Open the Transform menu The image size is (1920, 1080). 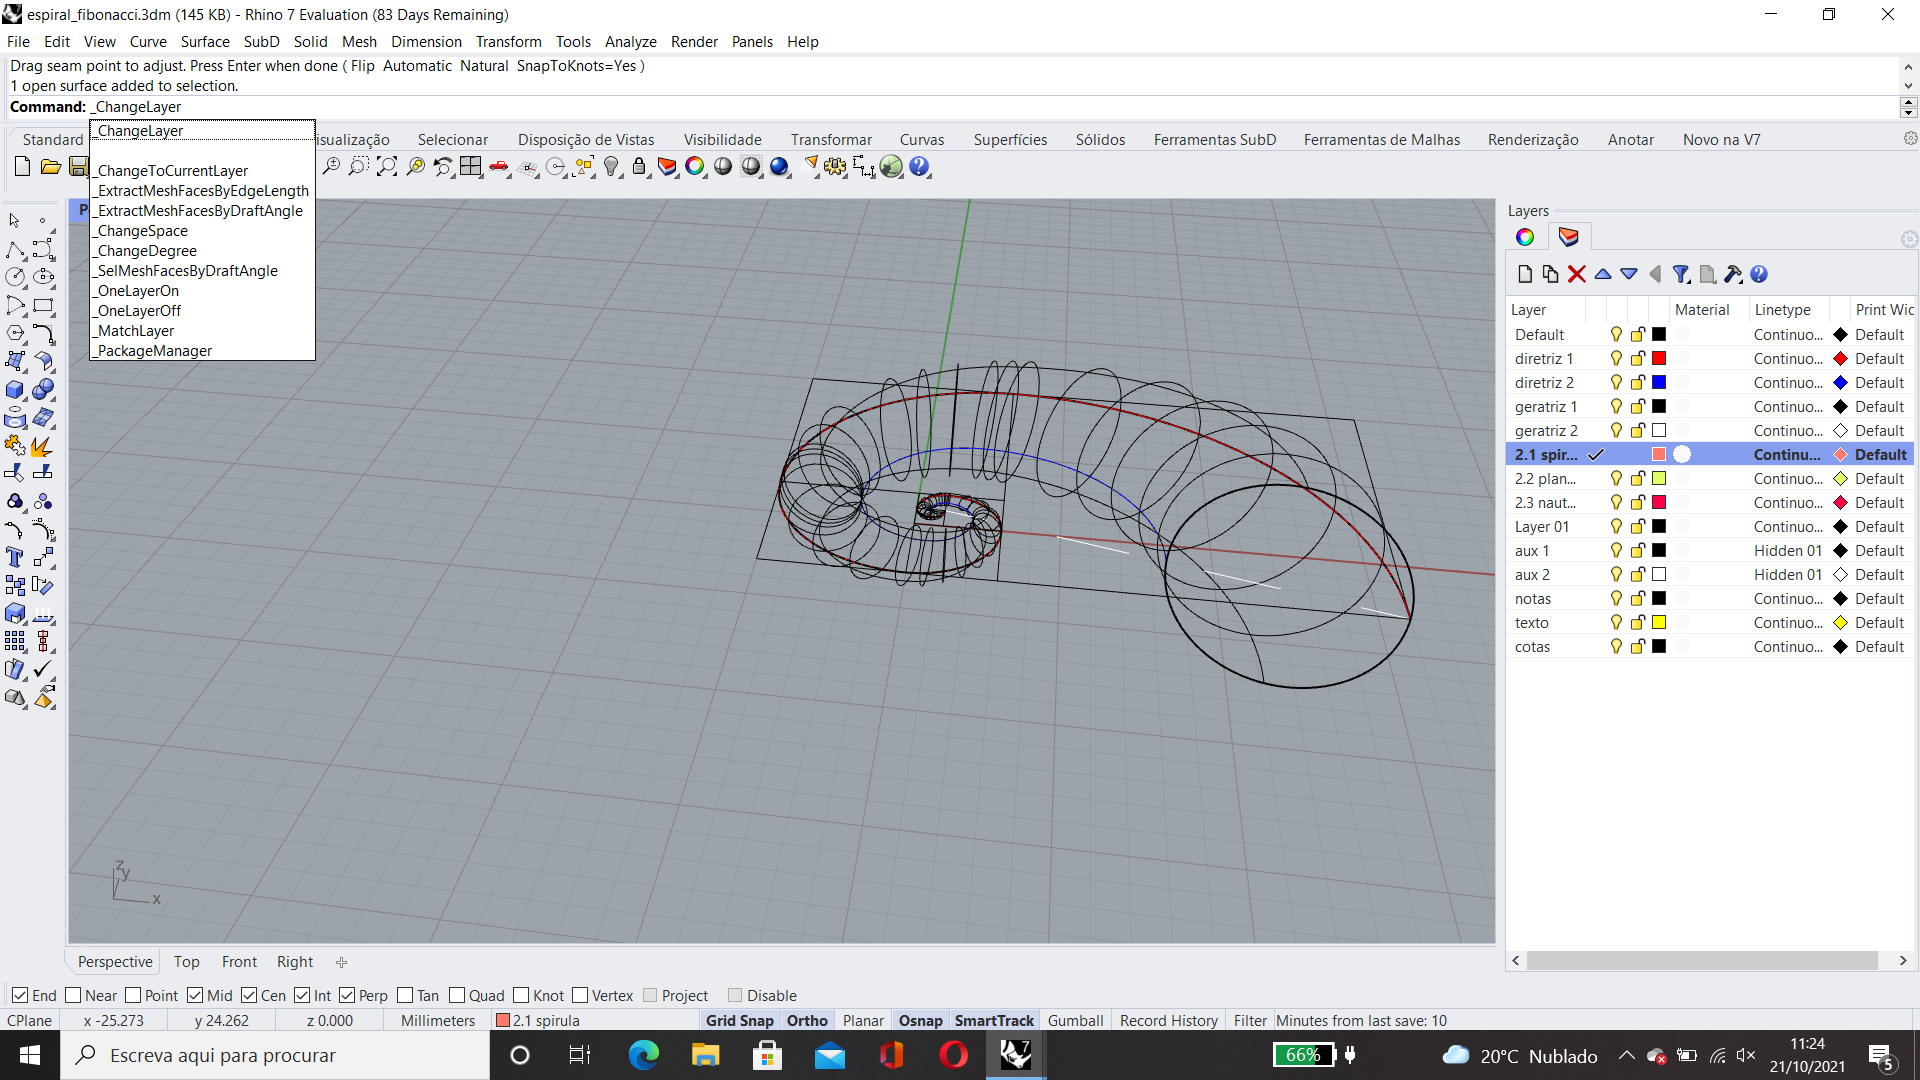(508, 41)
